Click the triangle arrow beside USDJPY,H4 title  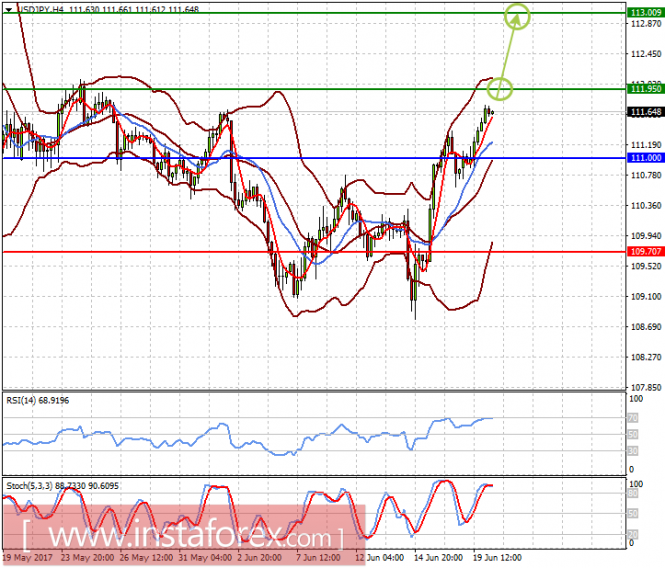click(7, 9)
